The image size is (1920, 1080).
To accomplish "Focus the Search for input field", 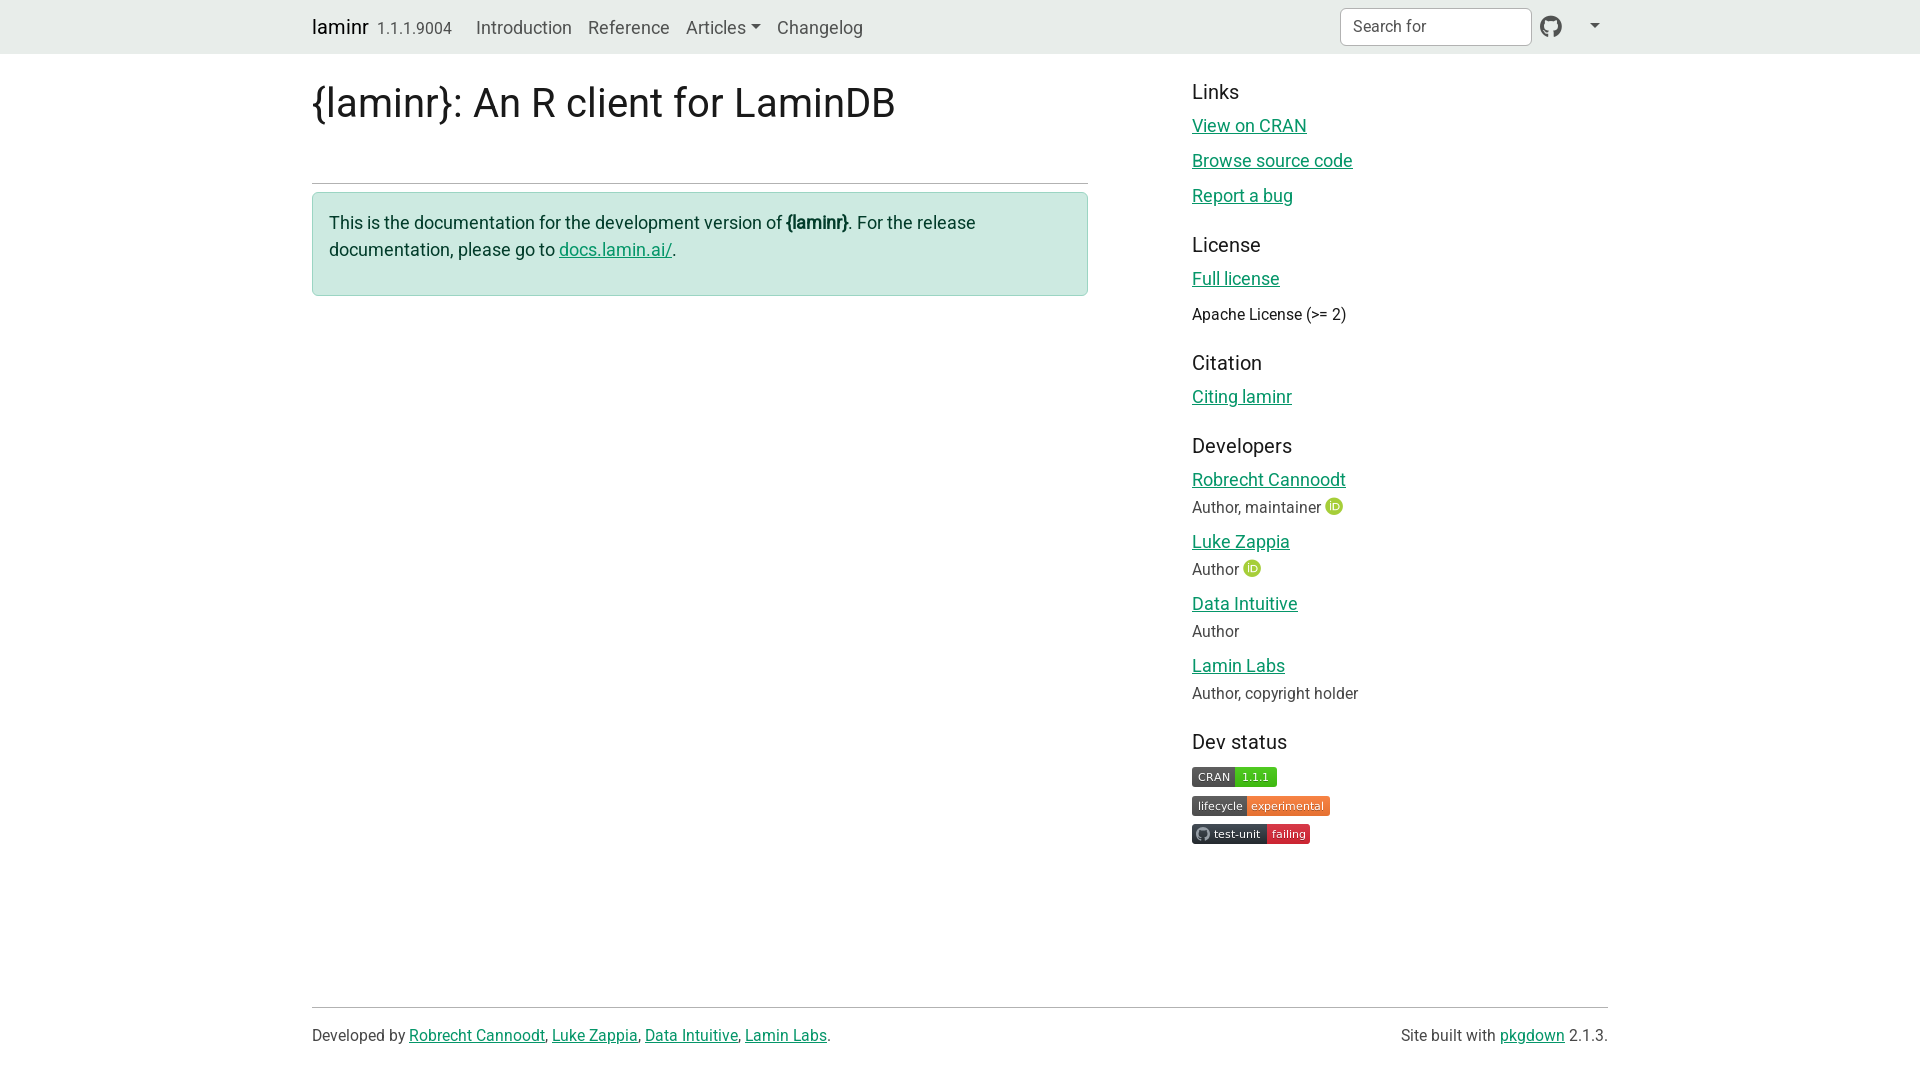I will pos(1436,27).
